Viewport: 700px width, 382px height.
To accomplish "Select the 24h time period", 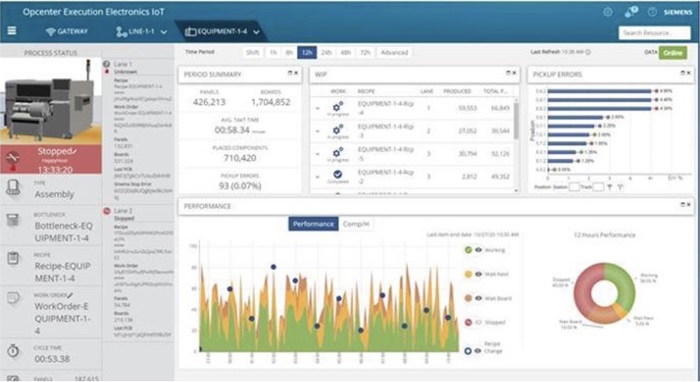I will (x=326, y=52).
